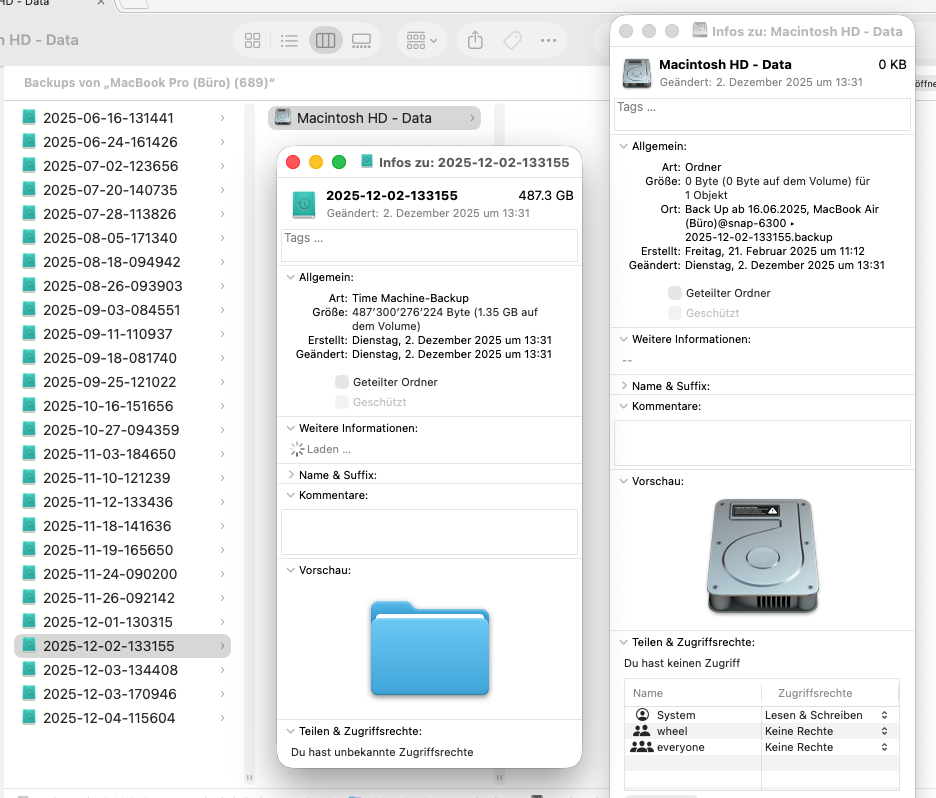This screenshot has width=936, height=798.
Task: Click the Share toolbar icon
Action: [476, 41]
